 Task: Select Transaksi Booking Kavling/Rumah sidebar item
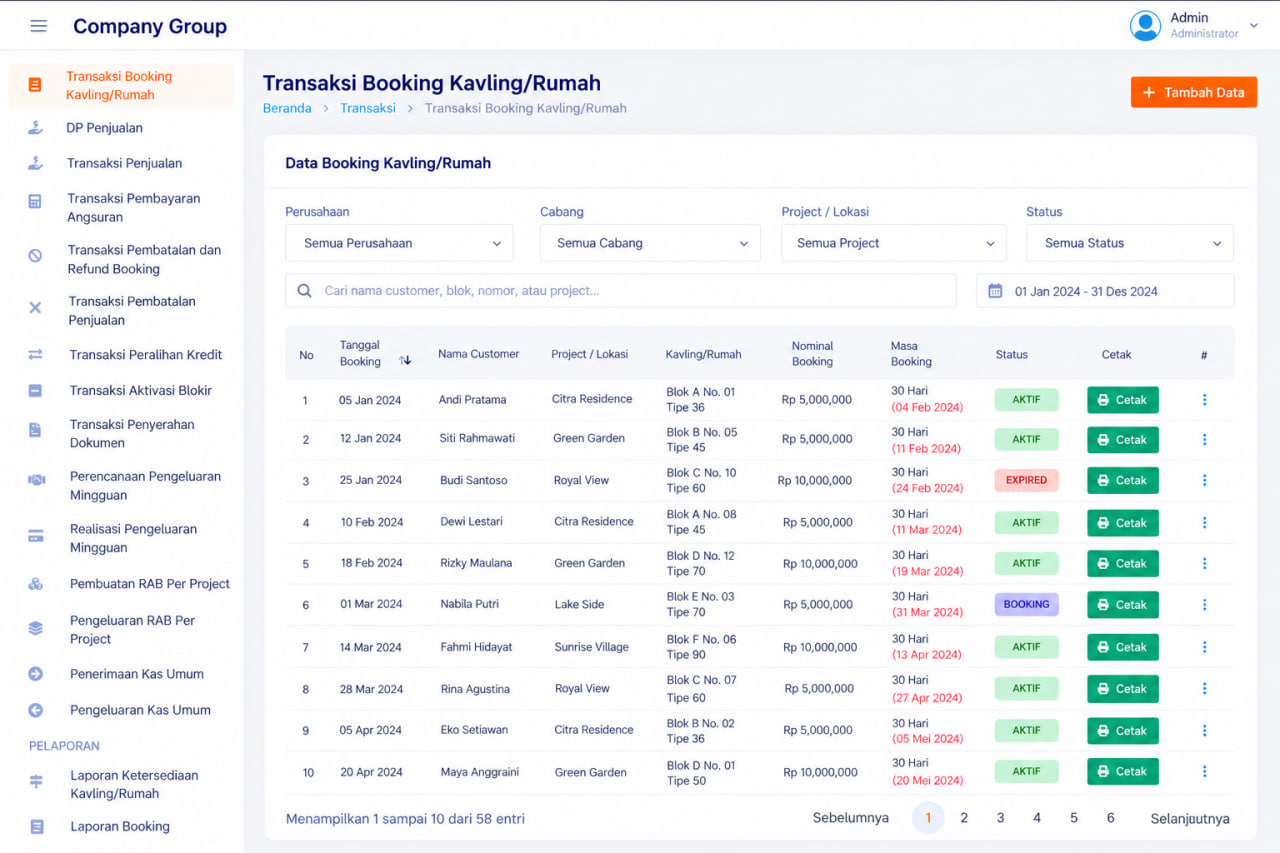point(122,86)
